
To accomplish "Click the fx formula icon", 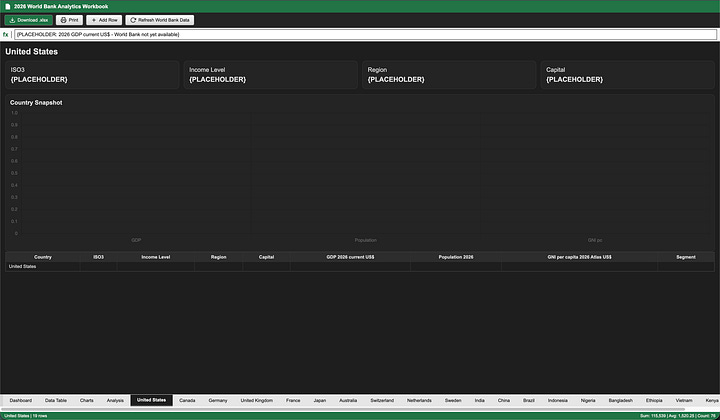I will click(x=6, y=34).
